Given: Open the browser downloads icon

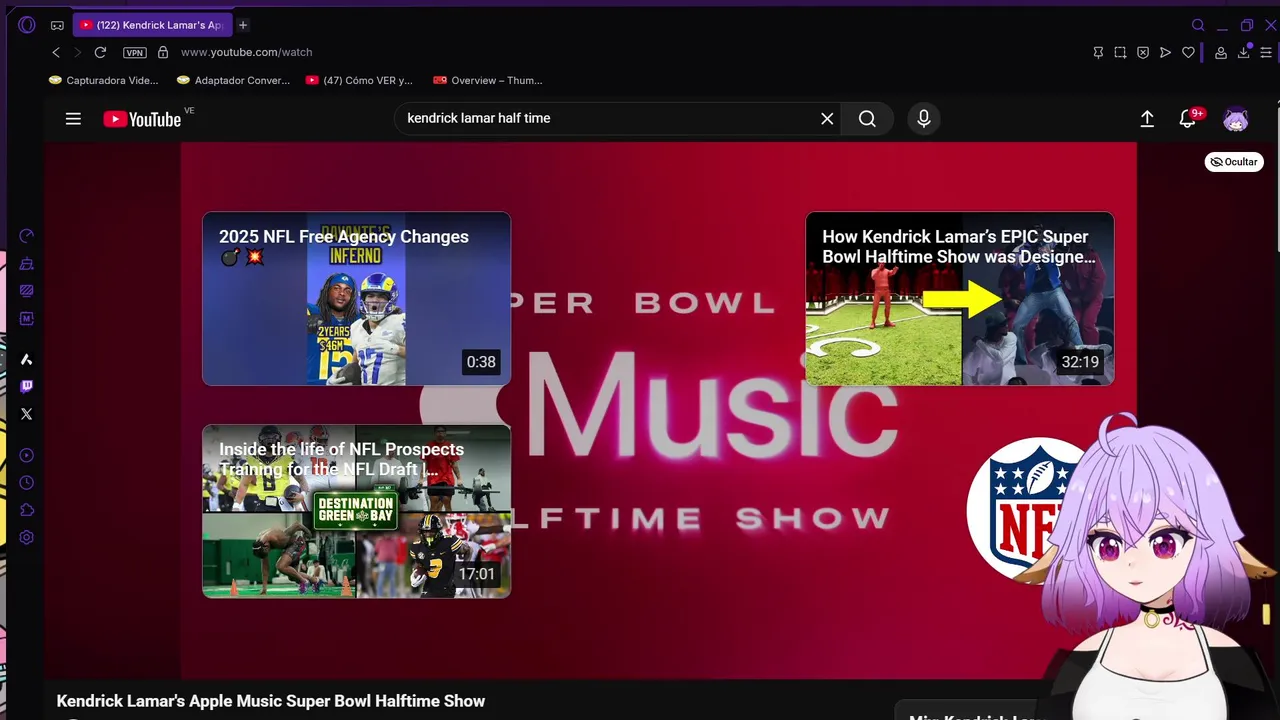Looking at the screenshot, I should pos(1244,52).
